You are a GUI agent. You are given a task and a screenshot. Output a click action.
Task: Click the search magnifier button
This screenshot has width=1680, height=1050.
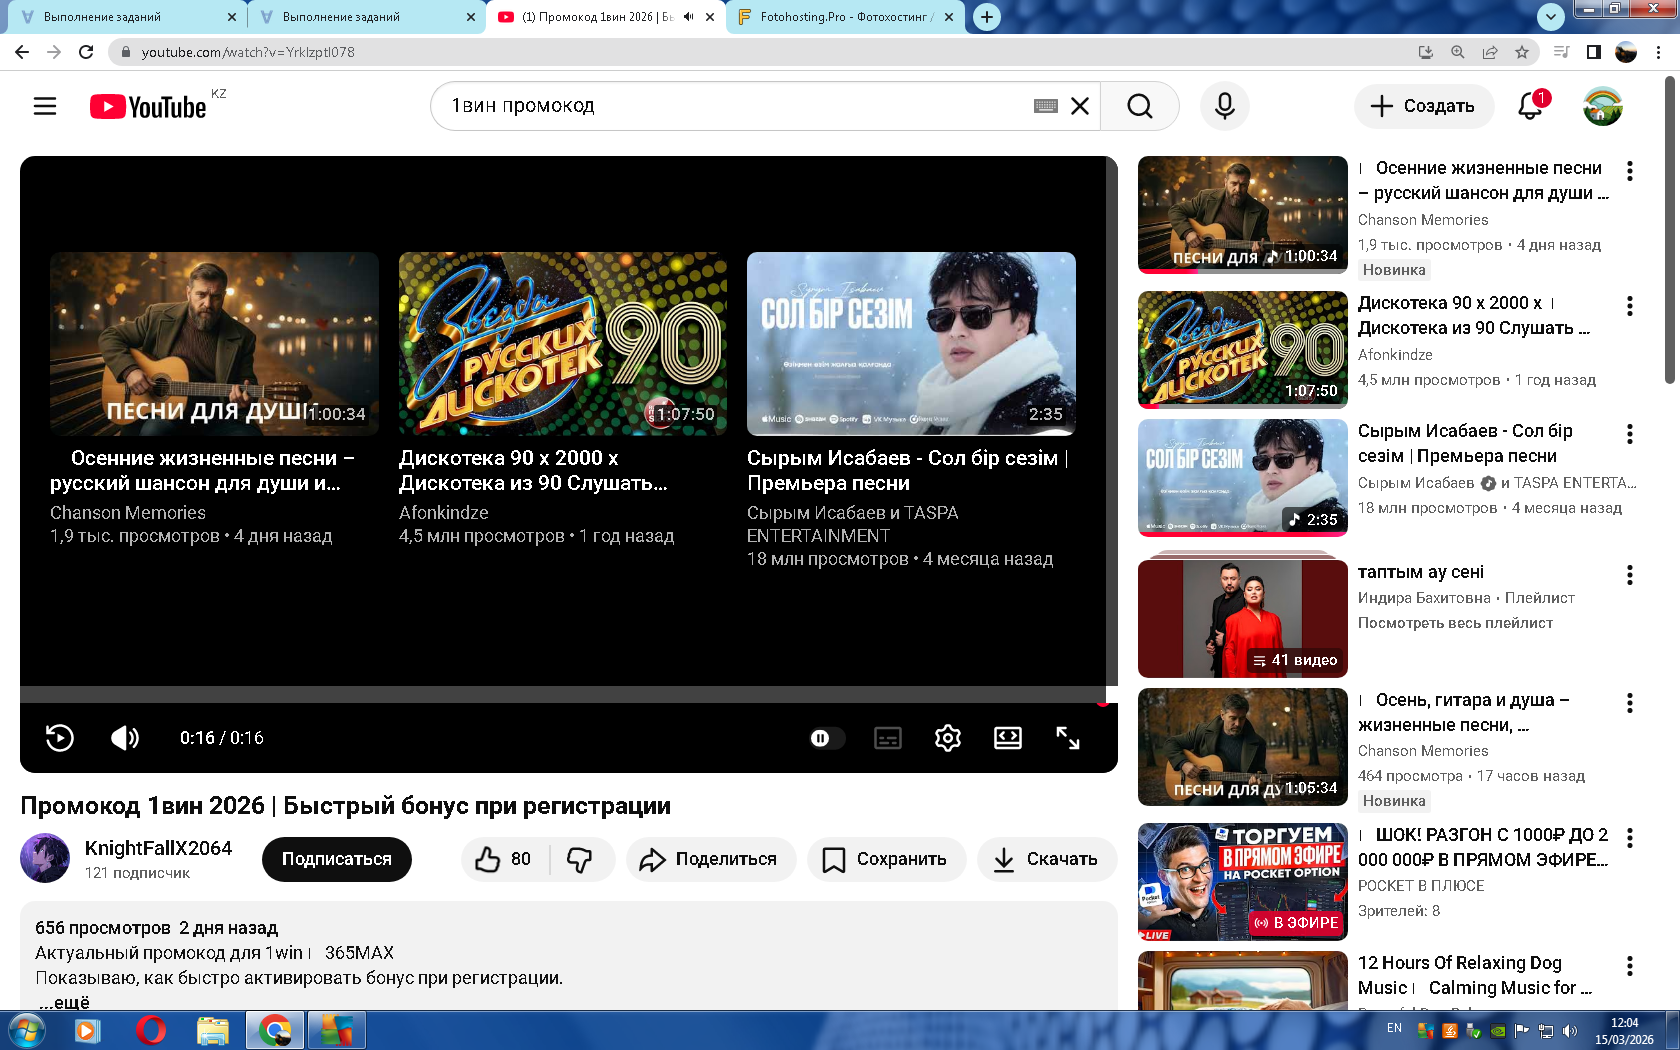1139,106
